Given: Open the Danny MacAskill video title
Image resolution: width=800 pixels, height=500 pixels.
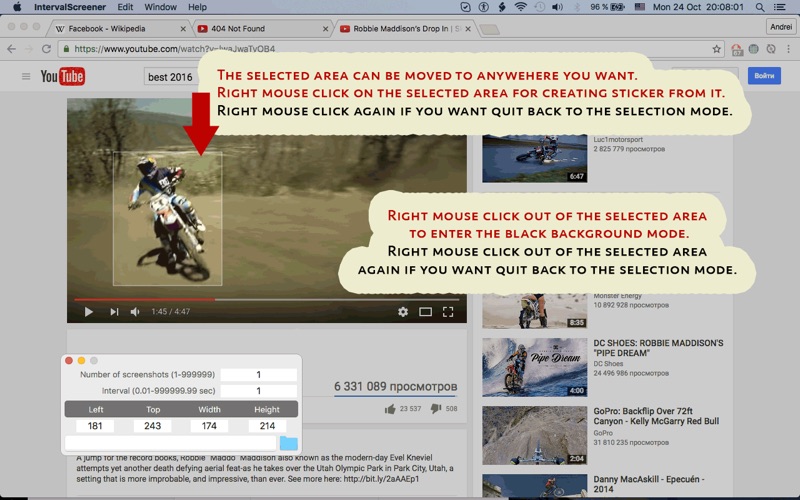Looking at the screenshot, I should click(x=648, y=484).
